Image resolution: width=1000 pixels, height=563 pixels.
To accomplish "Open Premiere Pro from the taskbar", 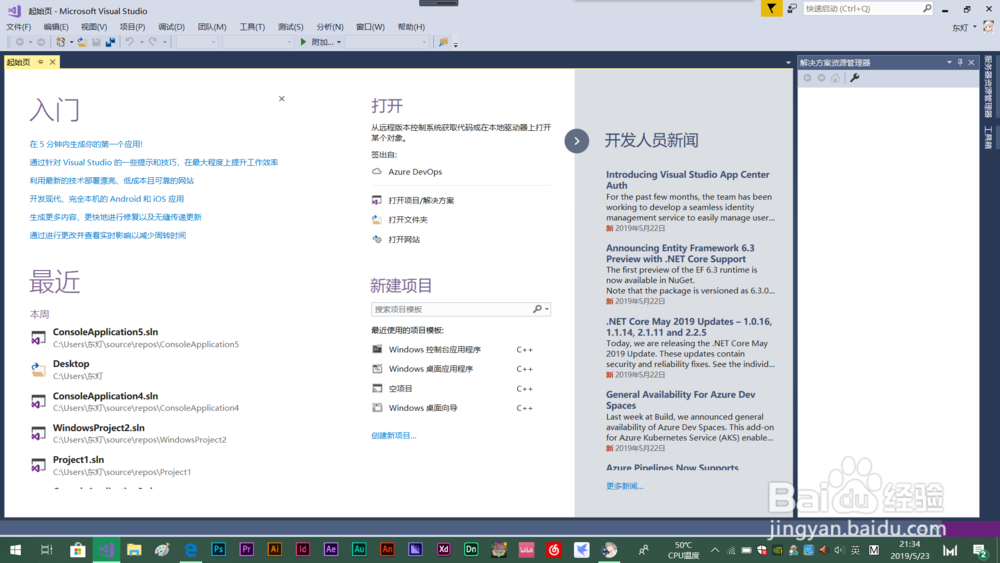I will coord(247,550).
